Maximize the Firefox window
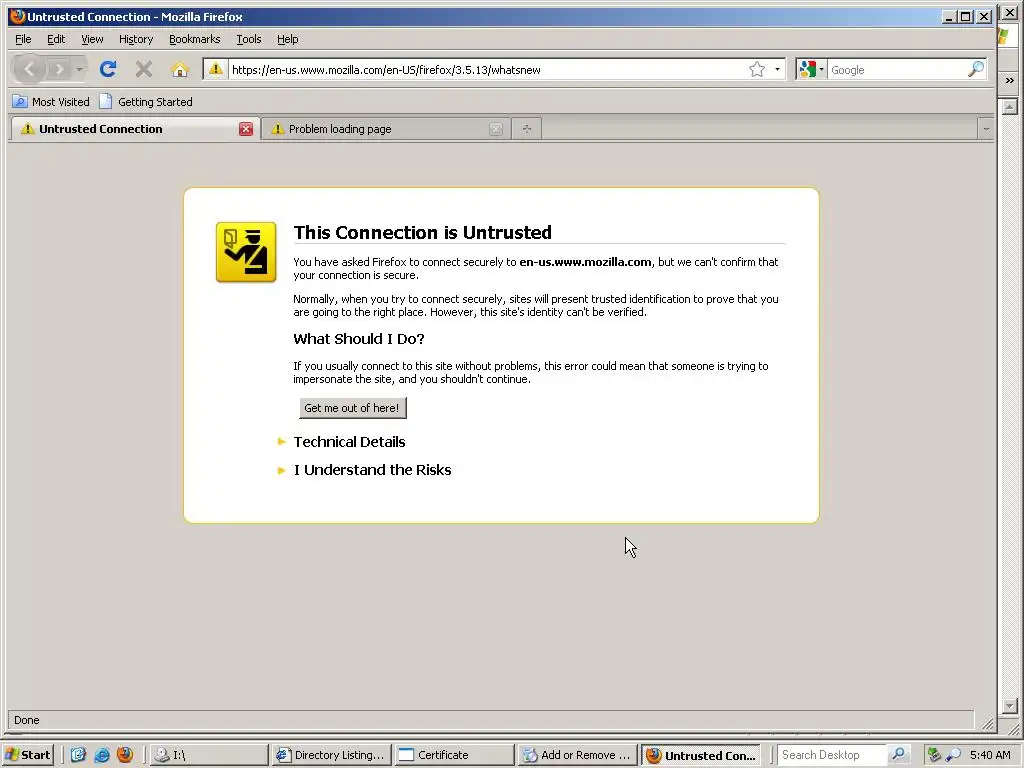This screenshot has width=1024, height=768. pyautogui.click(x=966, y=16)
